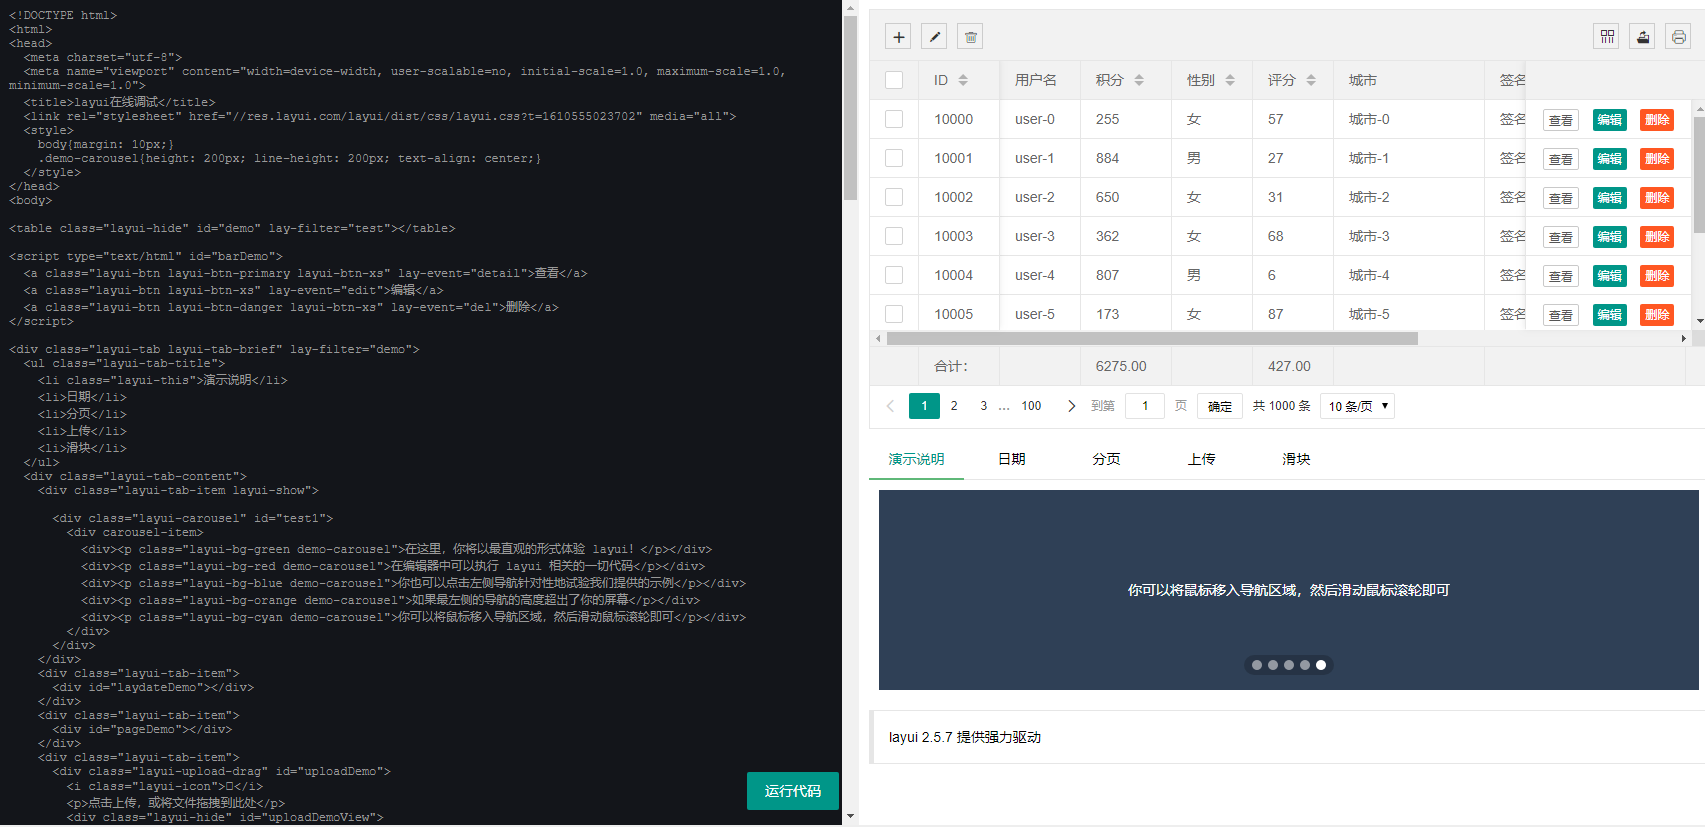Click 编辑 for user-3 row
1705x827 pixels.
click(1609, 237)
